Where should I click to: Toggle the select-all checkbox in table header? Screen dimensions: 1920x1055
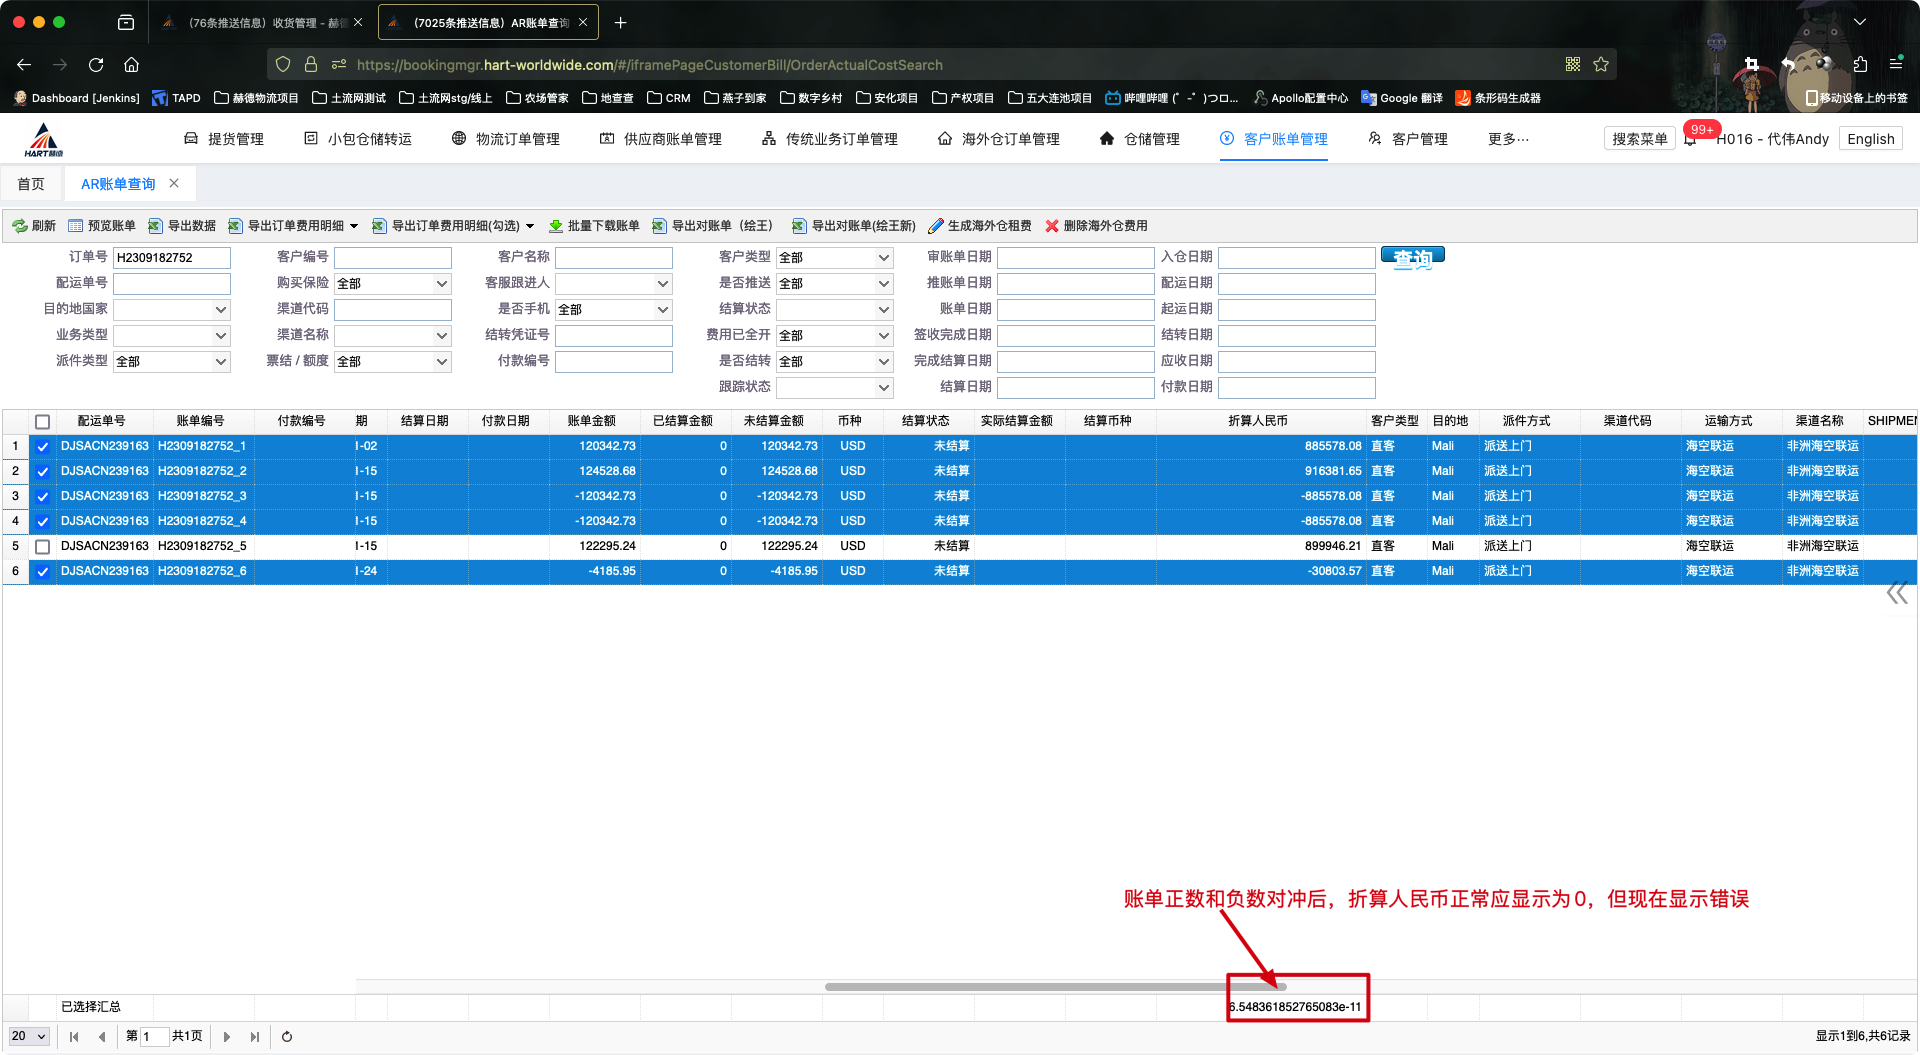tap(42, 422)
